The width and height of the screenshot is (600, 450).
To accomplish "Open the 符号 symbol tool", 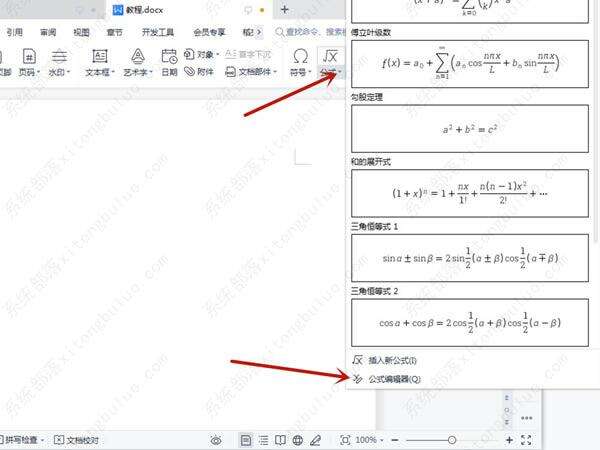I will point(300,62).
